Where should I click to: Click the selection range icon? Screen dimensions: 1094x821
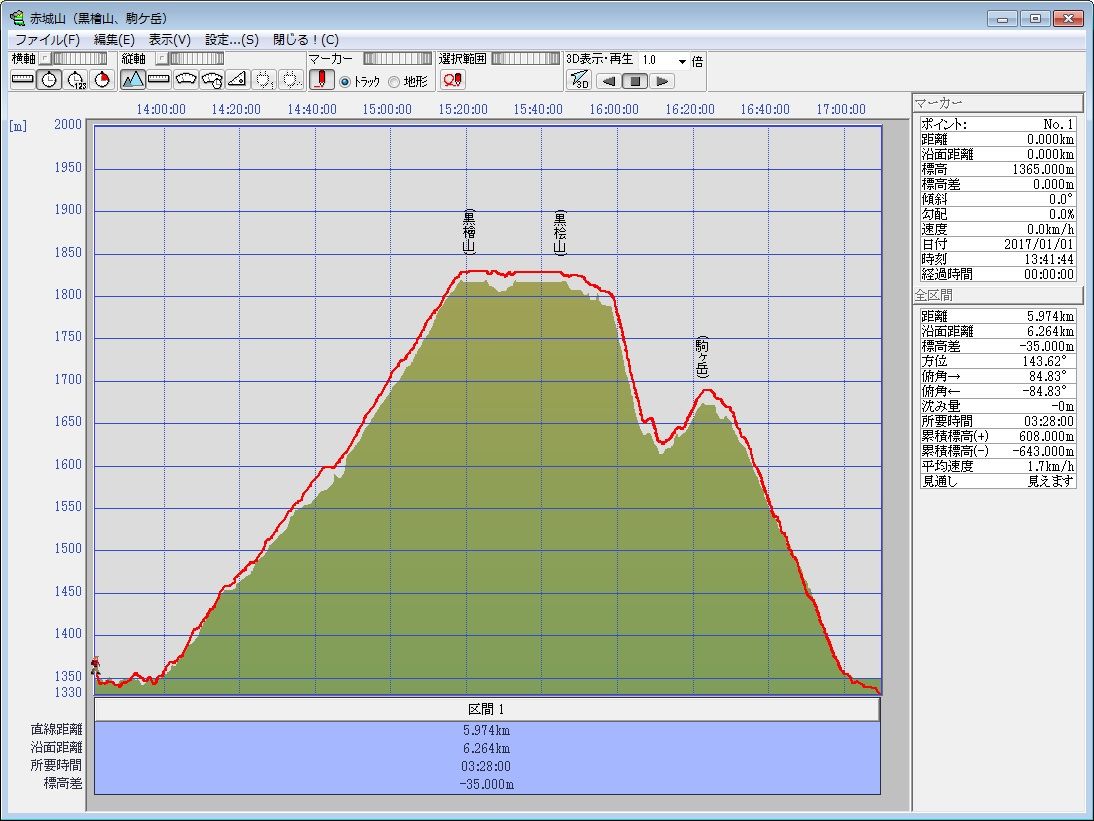click(x=452, y=80)
